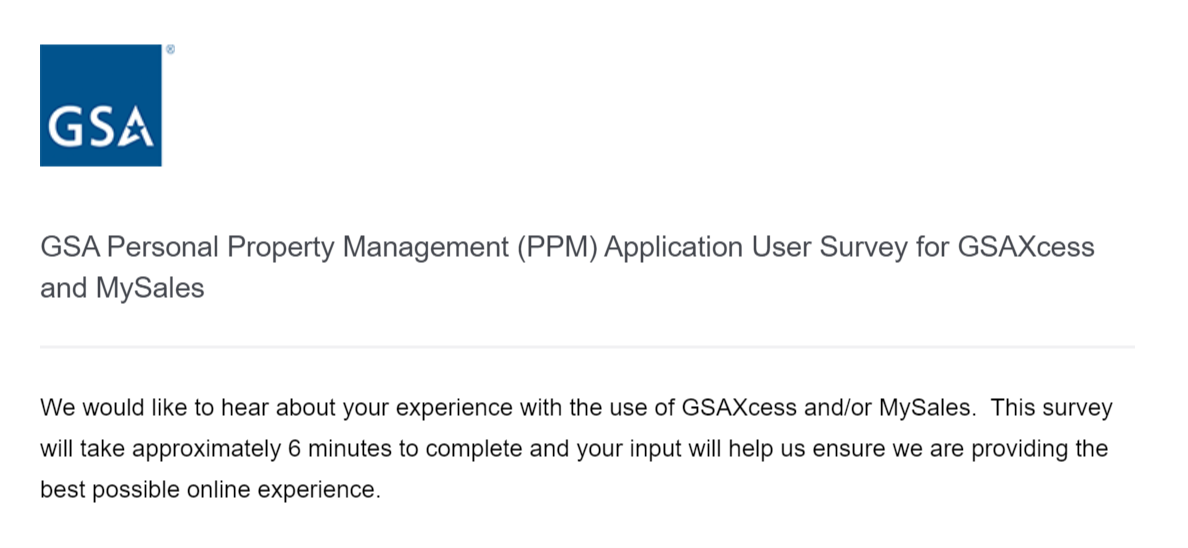This screenshot has height=548, width=1188.
Task: Click "(PPM)" in the survey heading
Action: click(557, 247)
